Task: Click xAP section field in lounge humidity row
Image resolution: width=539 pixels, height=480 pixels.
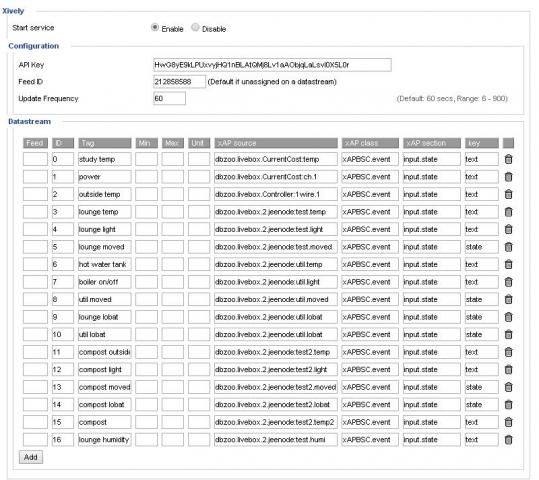Action: (432, 440)
